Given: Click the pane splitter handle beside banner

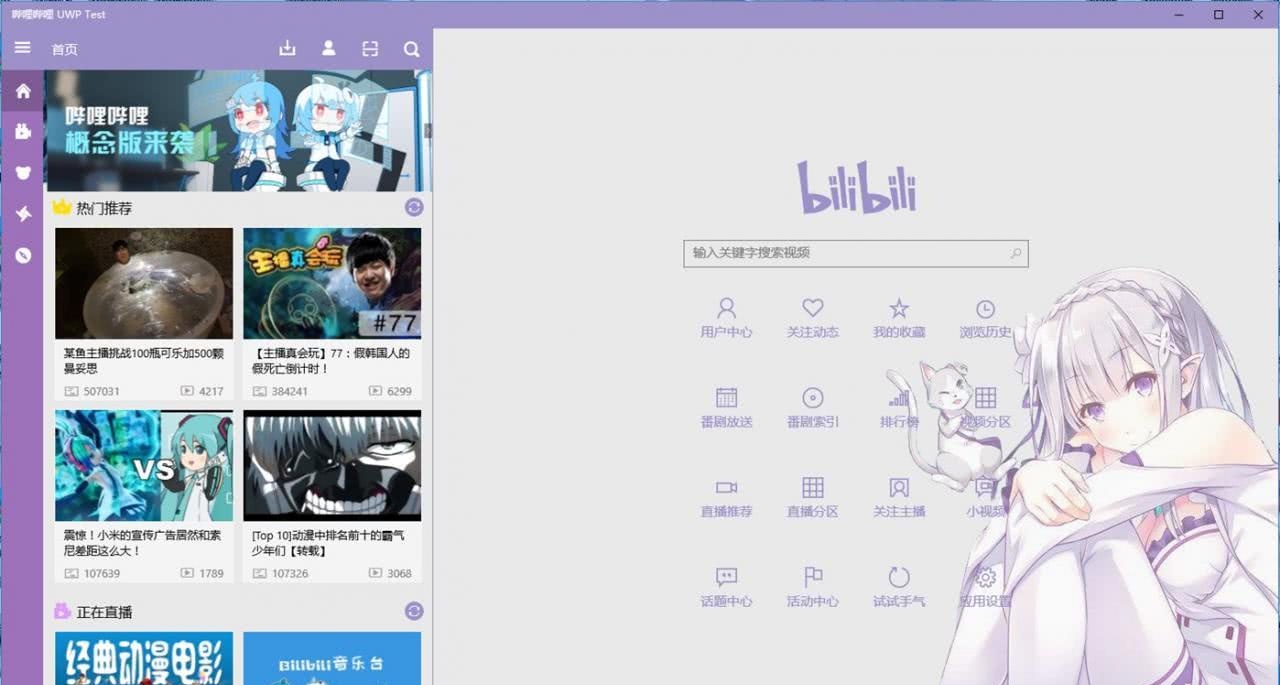Looking at the screenshot, I should 428,130.
